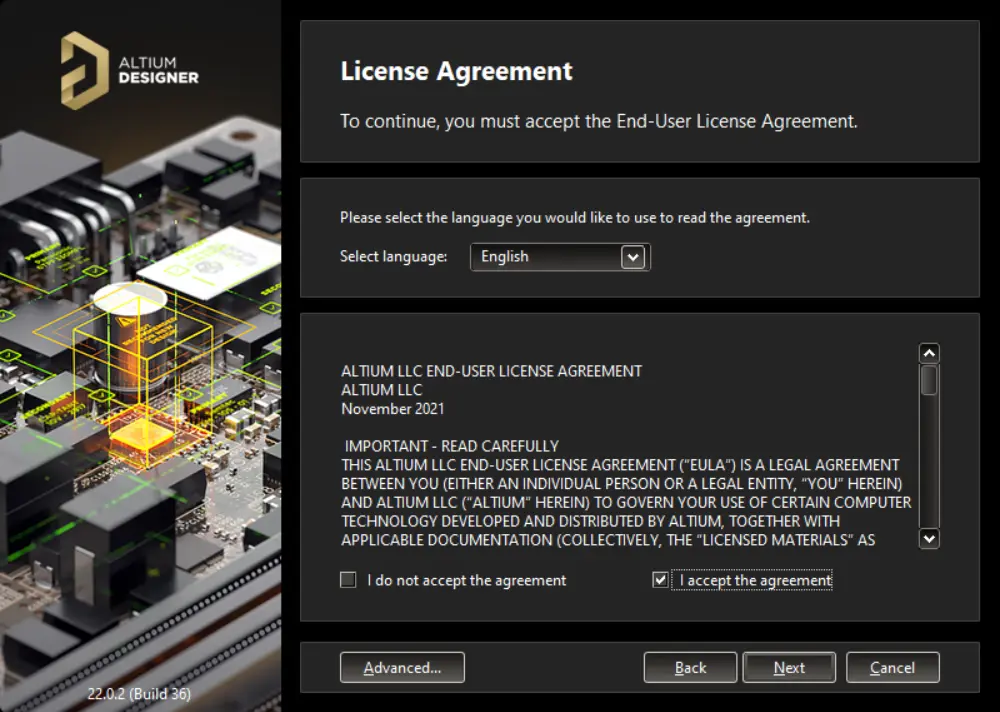
Task: Click 'Please select the language' instruction text
Action: coord(575,218)
